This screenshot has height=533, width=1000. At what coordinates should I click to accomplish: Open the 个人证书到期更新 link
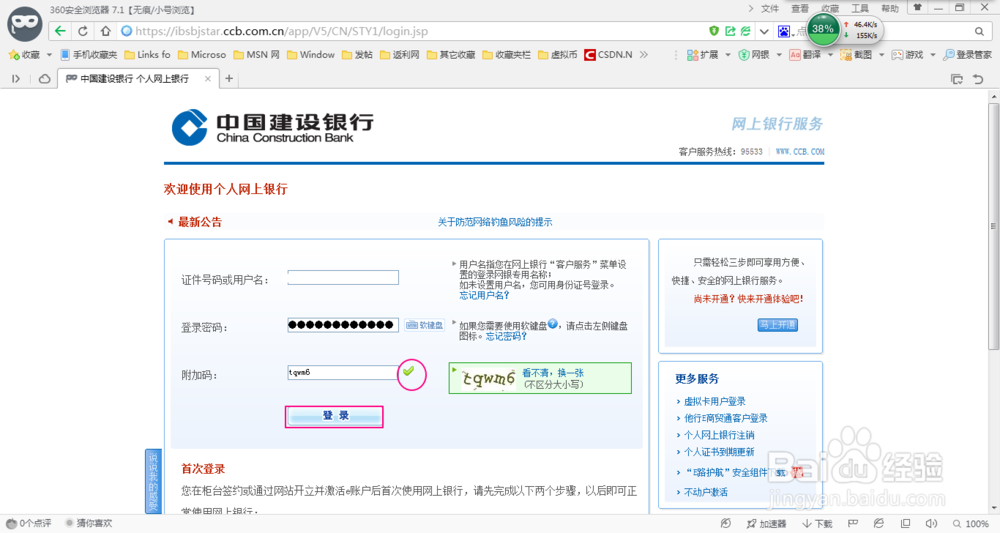pos(719,452)
